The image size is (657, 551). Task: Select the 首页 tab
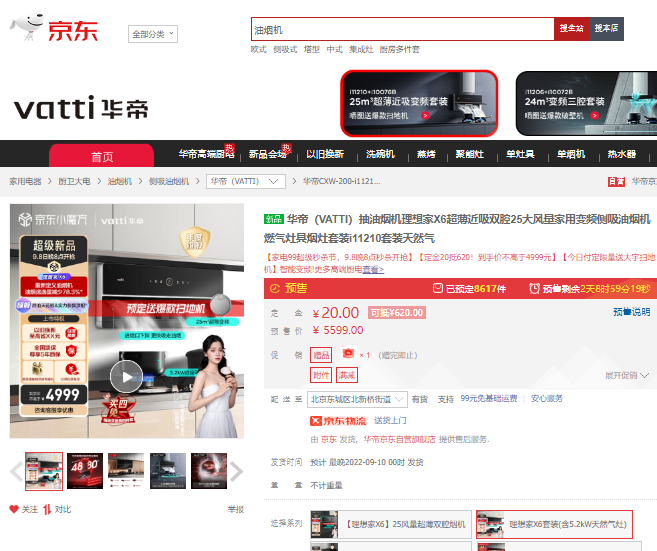coord(102,157)
